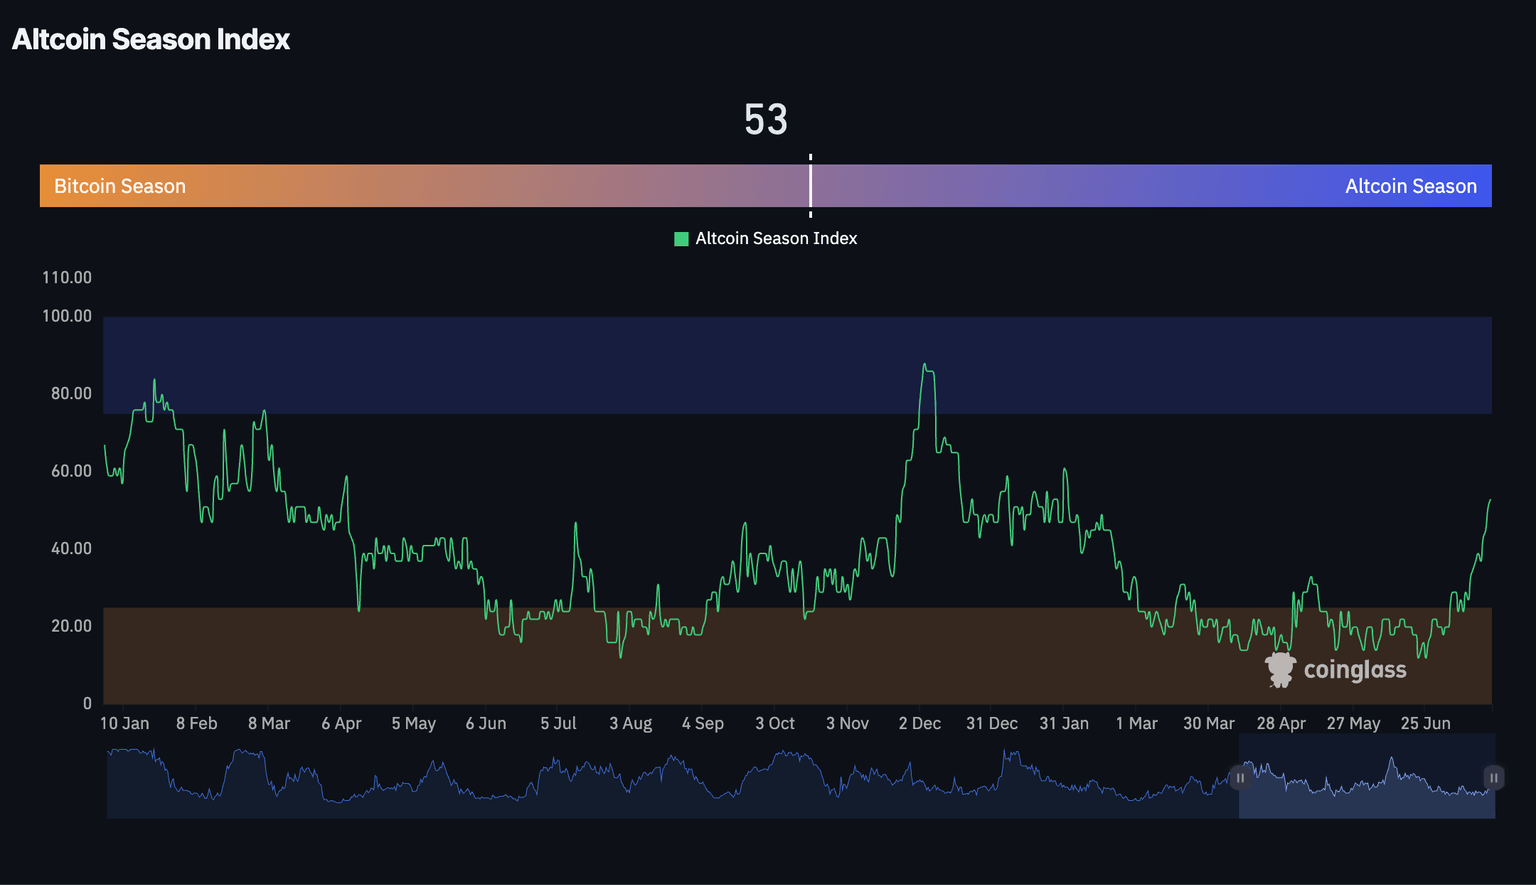Click the selected window in range navigator
1536x885 pixels.
(1366, 776)
